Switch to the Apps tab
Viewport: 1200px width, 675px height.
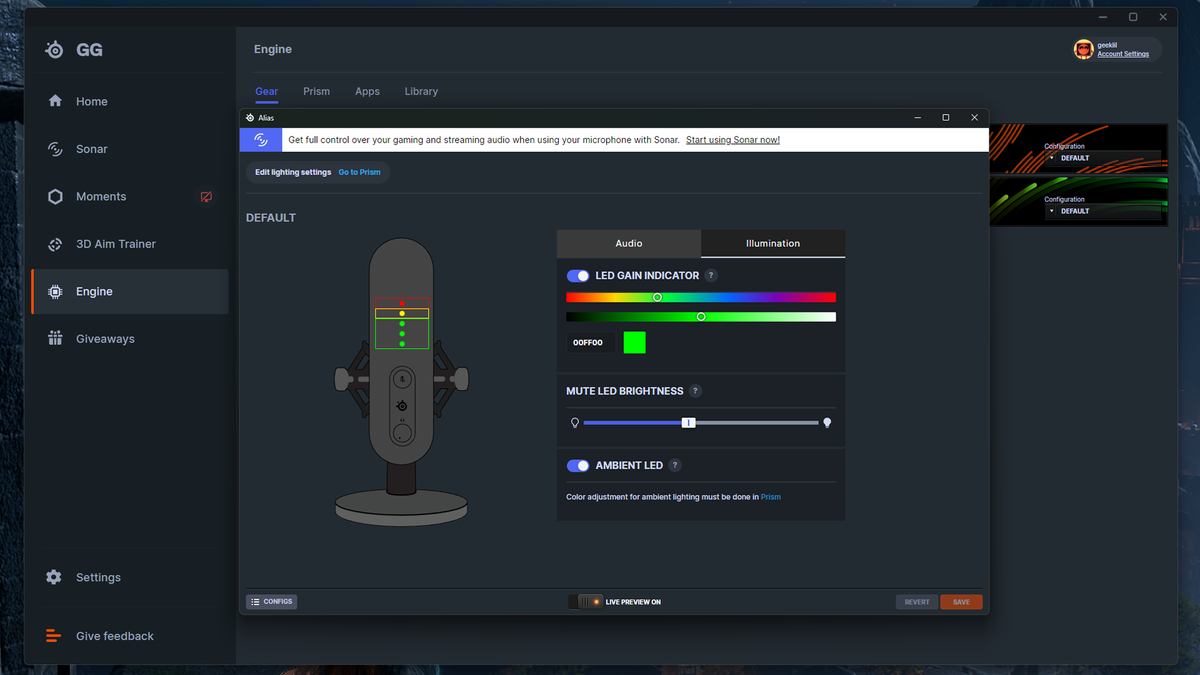pos(367,91)
